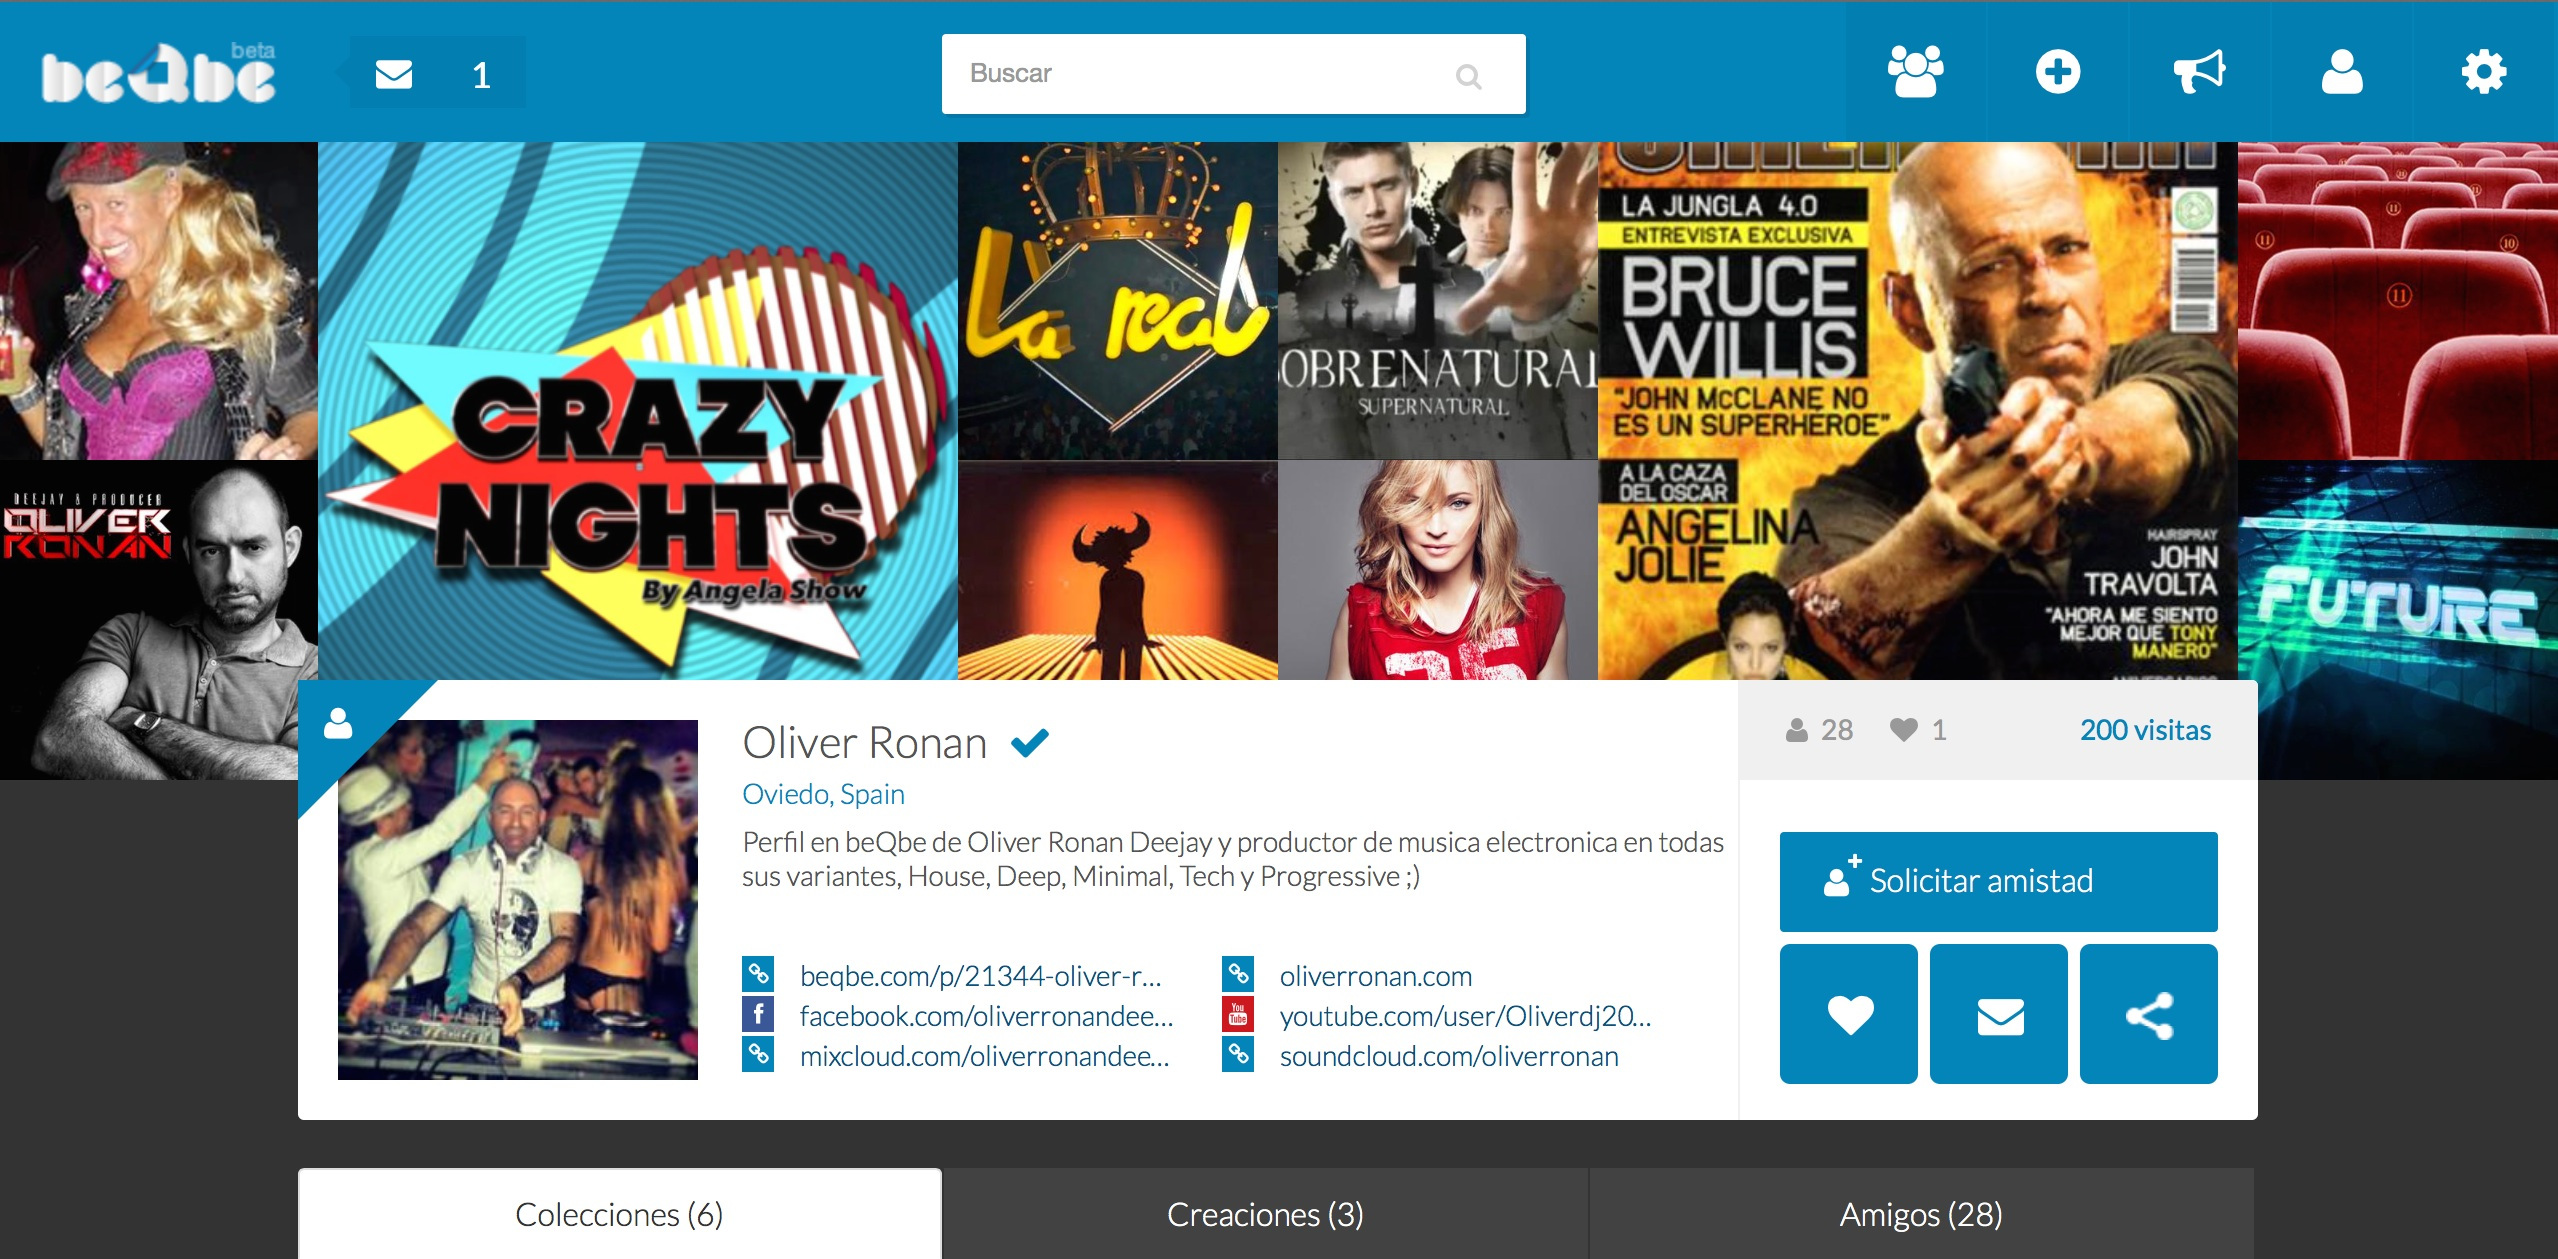Open the oliverronan.com link
This screenshot has width=2558, height=1259.
coord(1376,976)
